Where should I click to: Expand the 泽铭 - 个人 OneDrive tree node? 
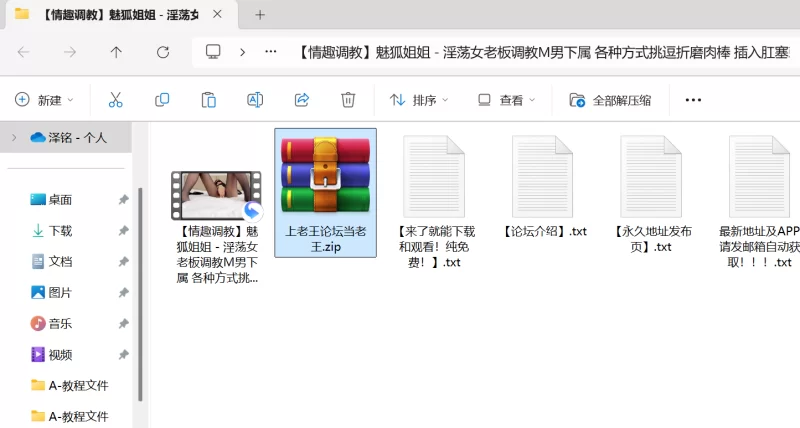14,137
